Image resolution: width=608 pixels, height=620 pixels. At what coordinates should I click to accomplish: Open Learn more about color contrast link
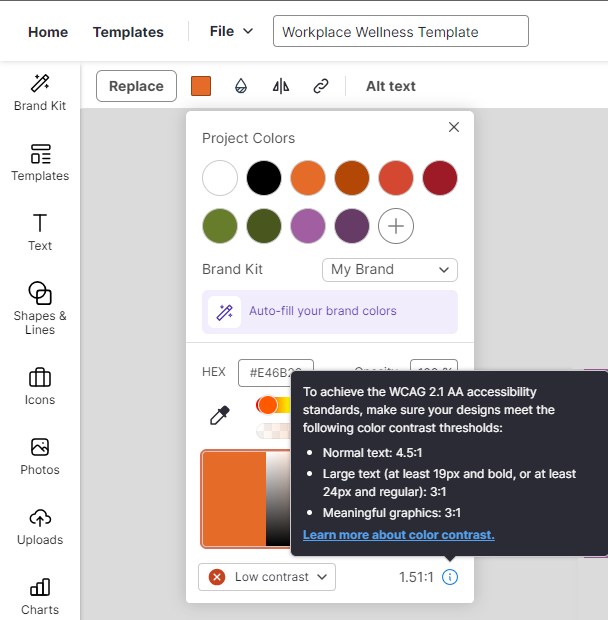398,535
